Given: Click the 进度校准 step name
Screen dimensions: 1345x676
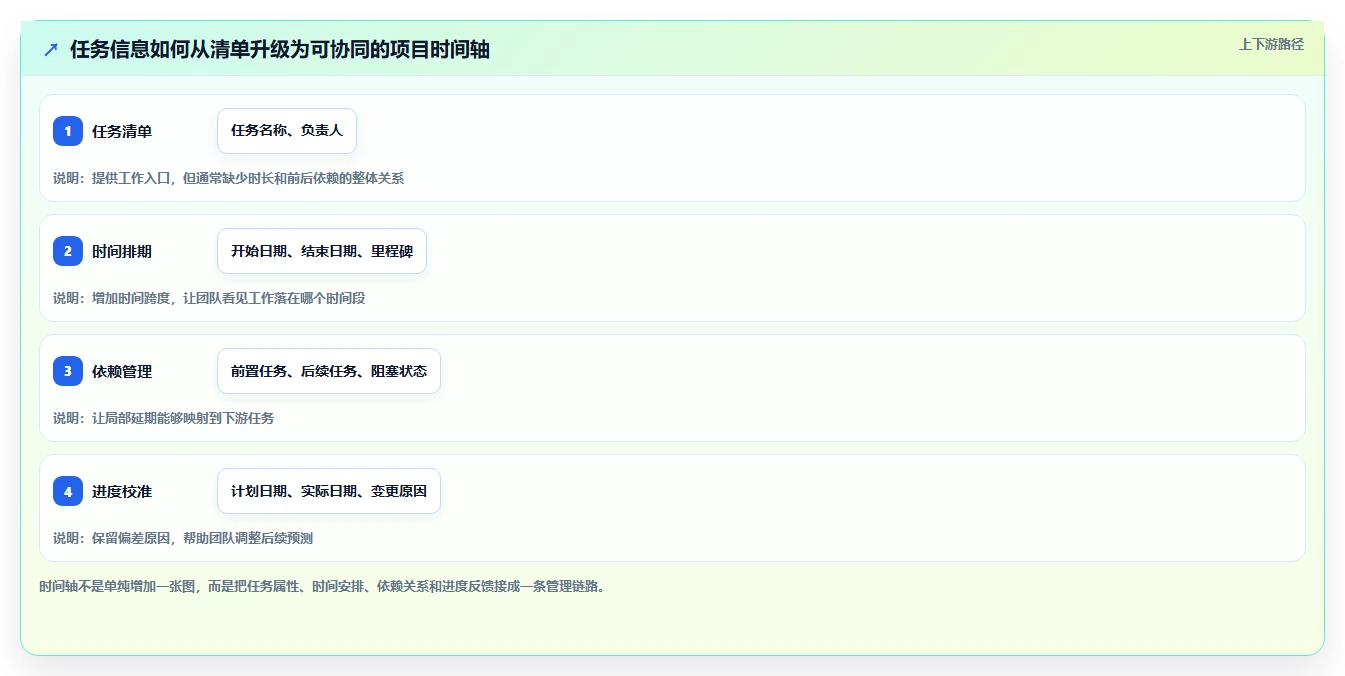Looking at the screenshot, I should click(x=122, y=491).
